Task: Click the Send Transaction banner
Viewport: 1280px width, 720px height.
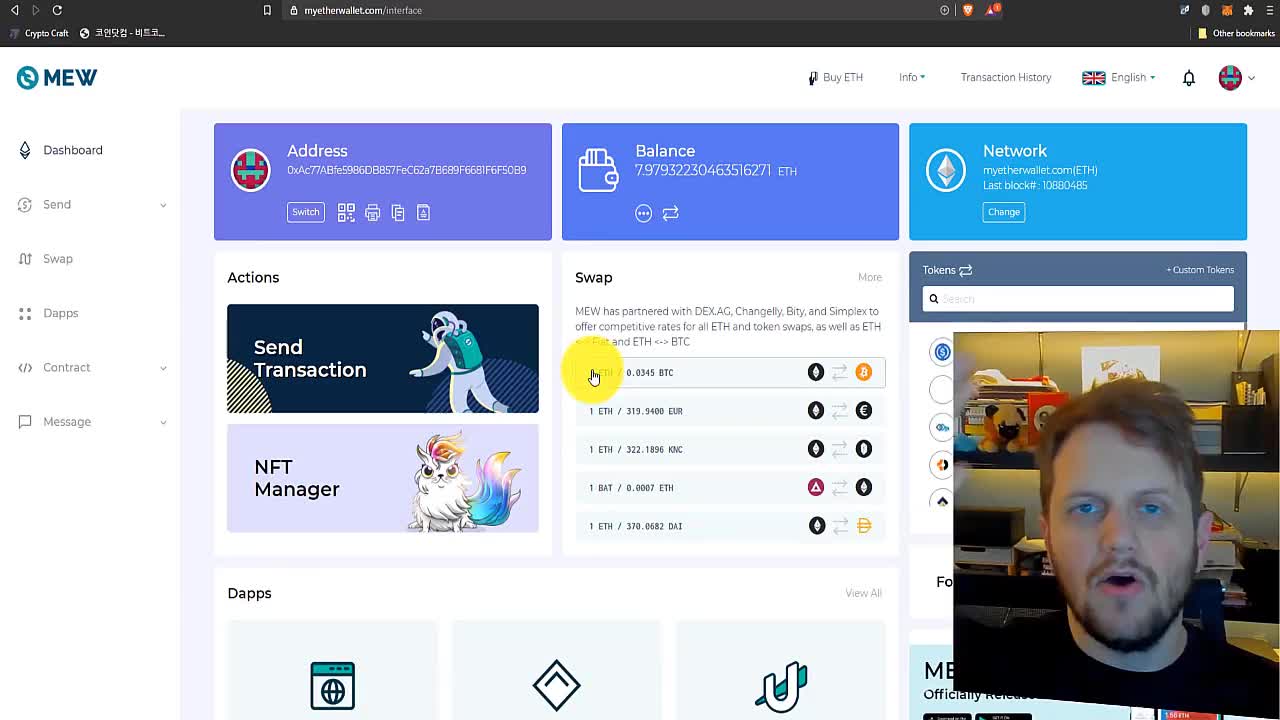Action: click(x=382, y=358)
